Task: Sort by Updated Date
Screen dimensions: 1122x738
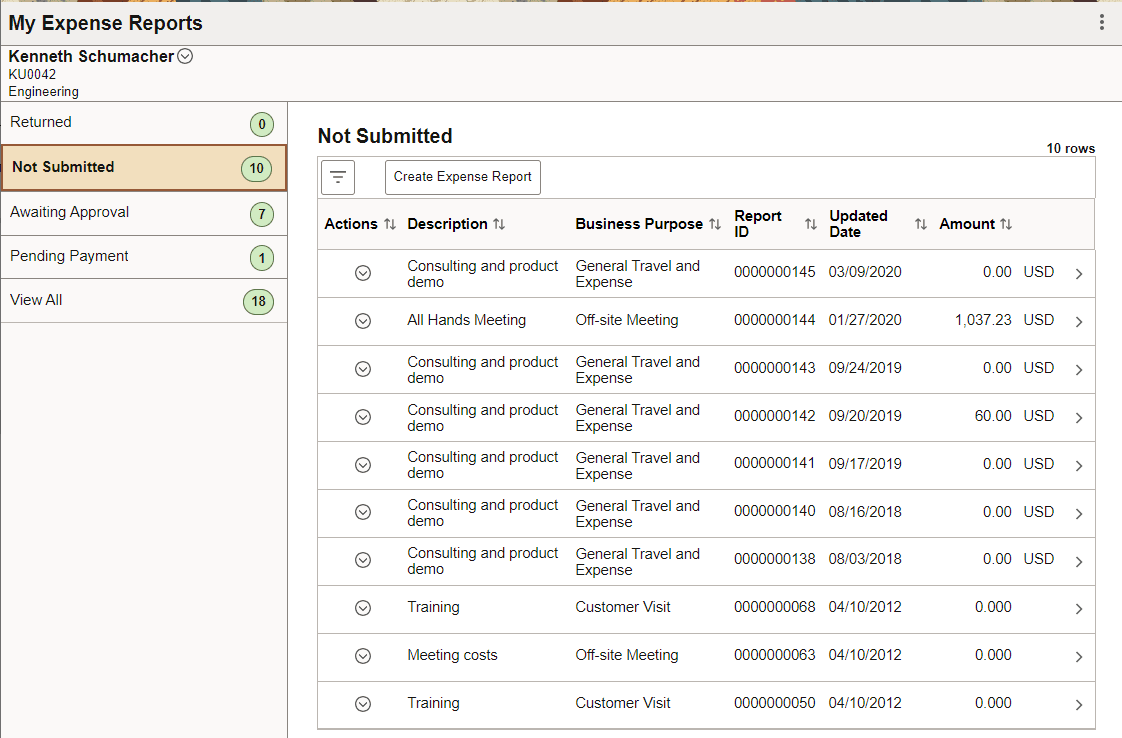Action: point(919,224)
